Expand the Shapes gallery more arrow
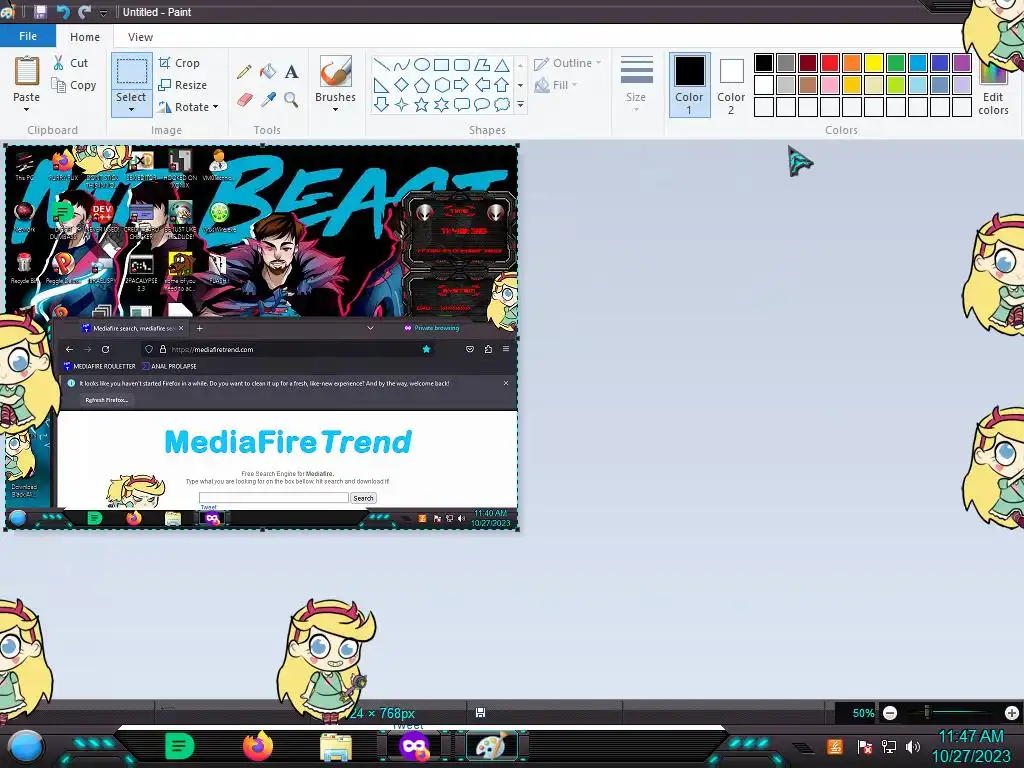 click(x=520, y=104)
